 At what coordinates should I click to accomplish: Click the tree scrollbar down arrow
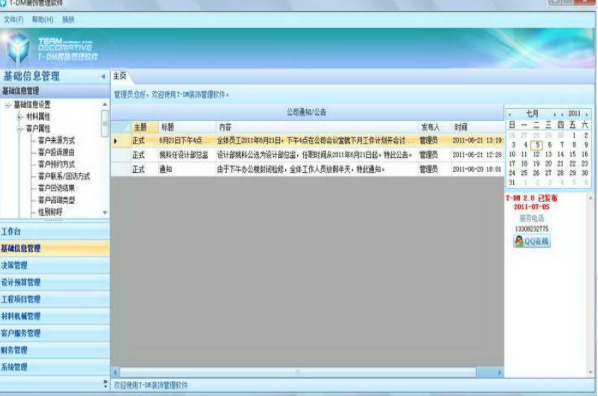point(105,212)
